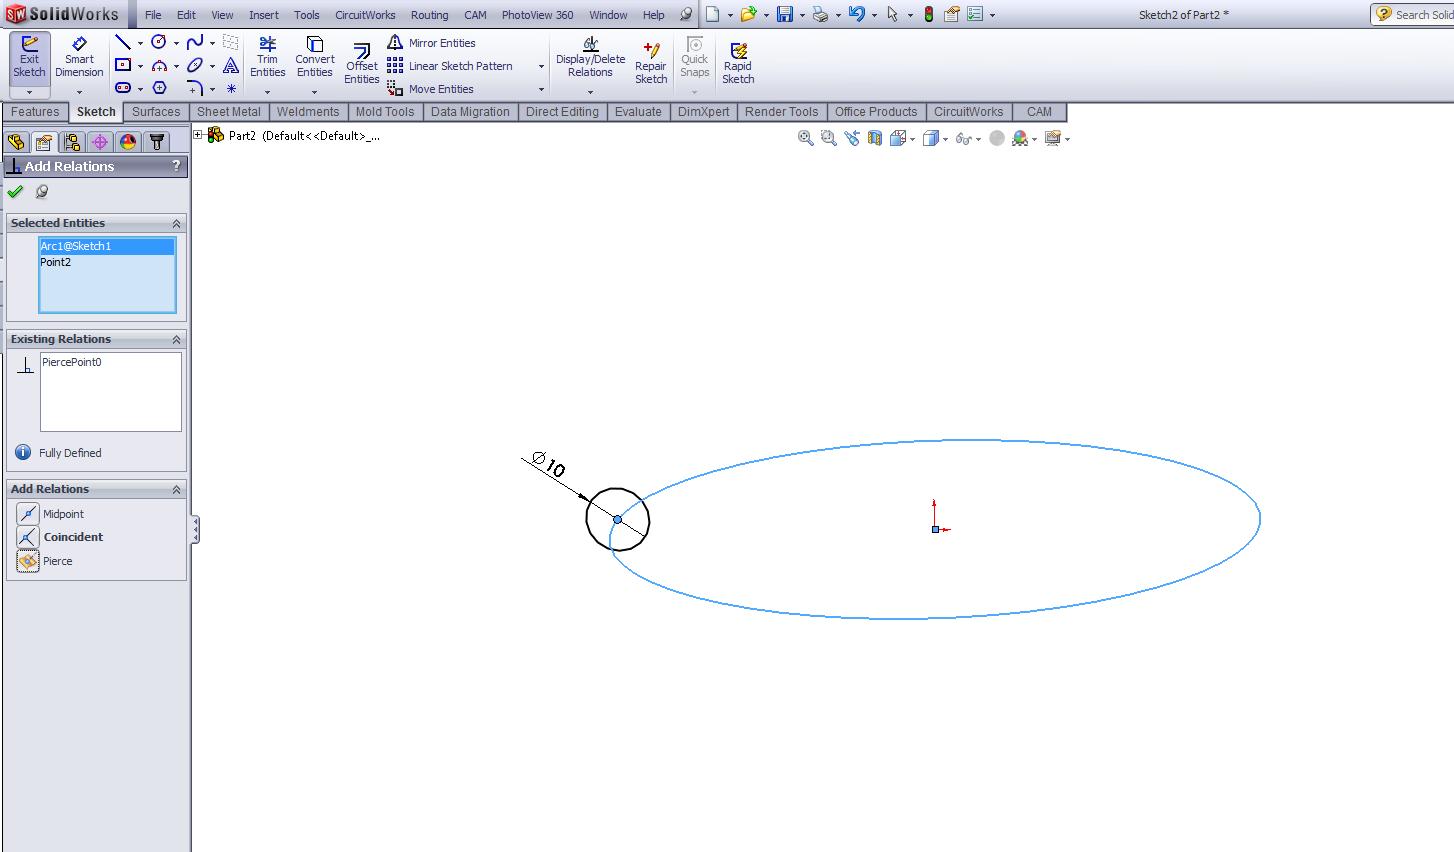The height and width of the screenshot is (852, 1454).
Task: Open the Insert menu
Action: [x=264, y=15]
